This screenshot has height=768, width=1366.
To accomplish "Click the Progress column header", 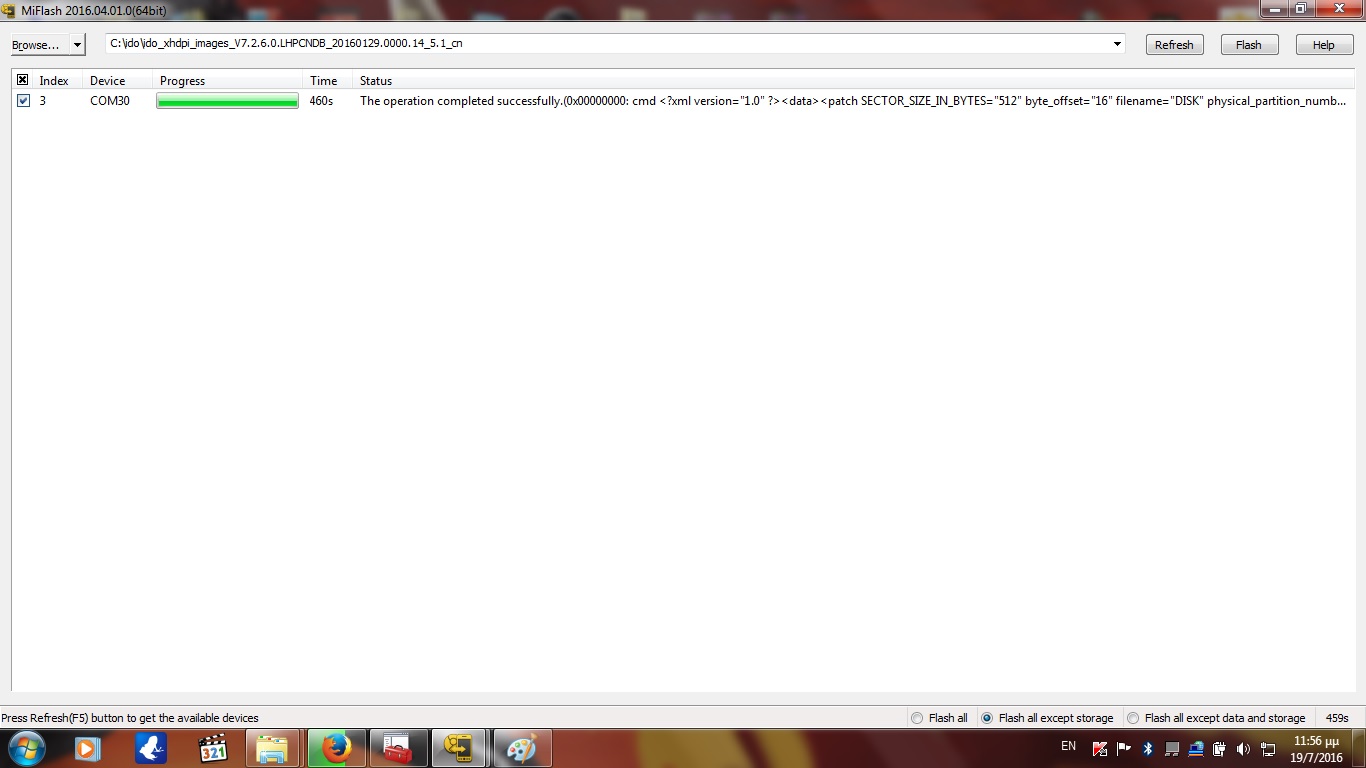I will click(228, 81).
